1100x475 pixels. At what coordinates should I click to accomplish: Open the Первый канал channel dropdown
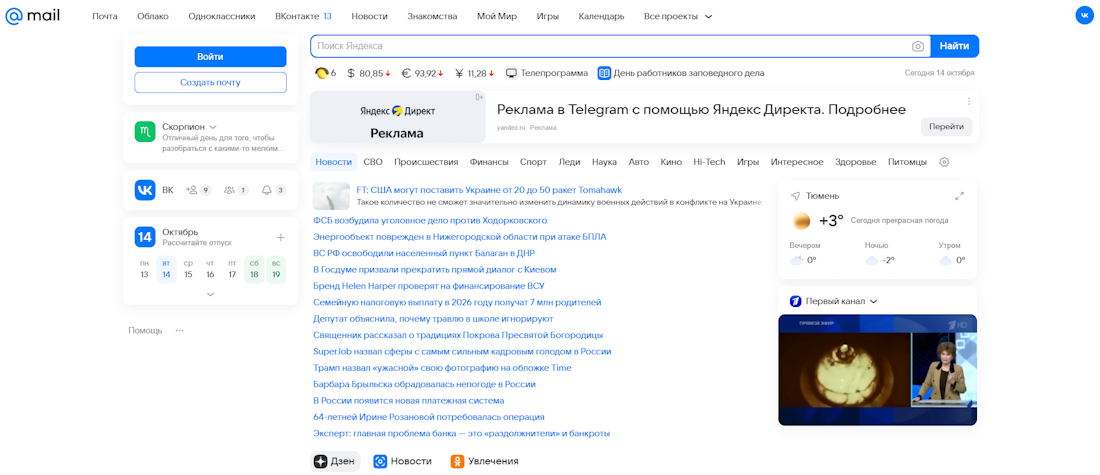click(x=873, y=301)
